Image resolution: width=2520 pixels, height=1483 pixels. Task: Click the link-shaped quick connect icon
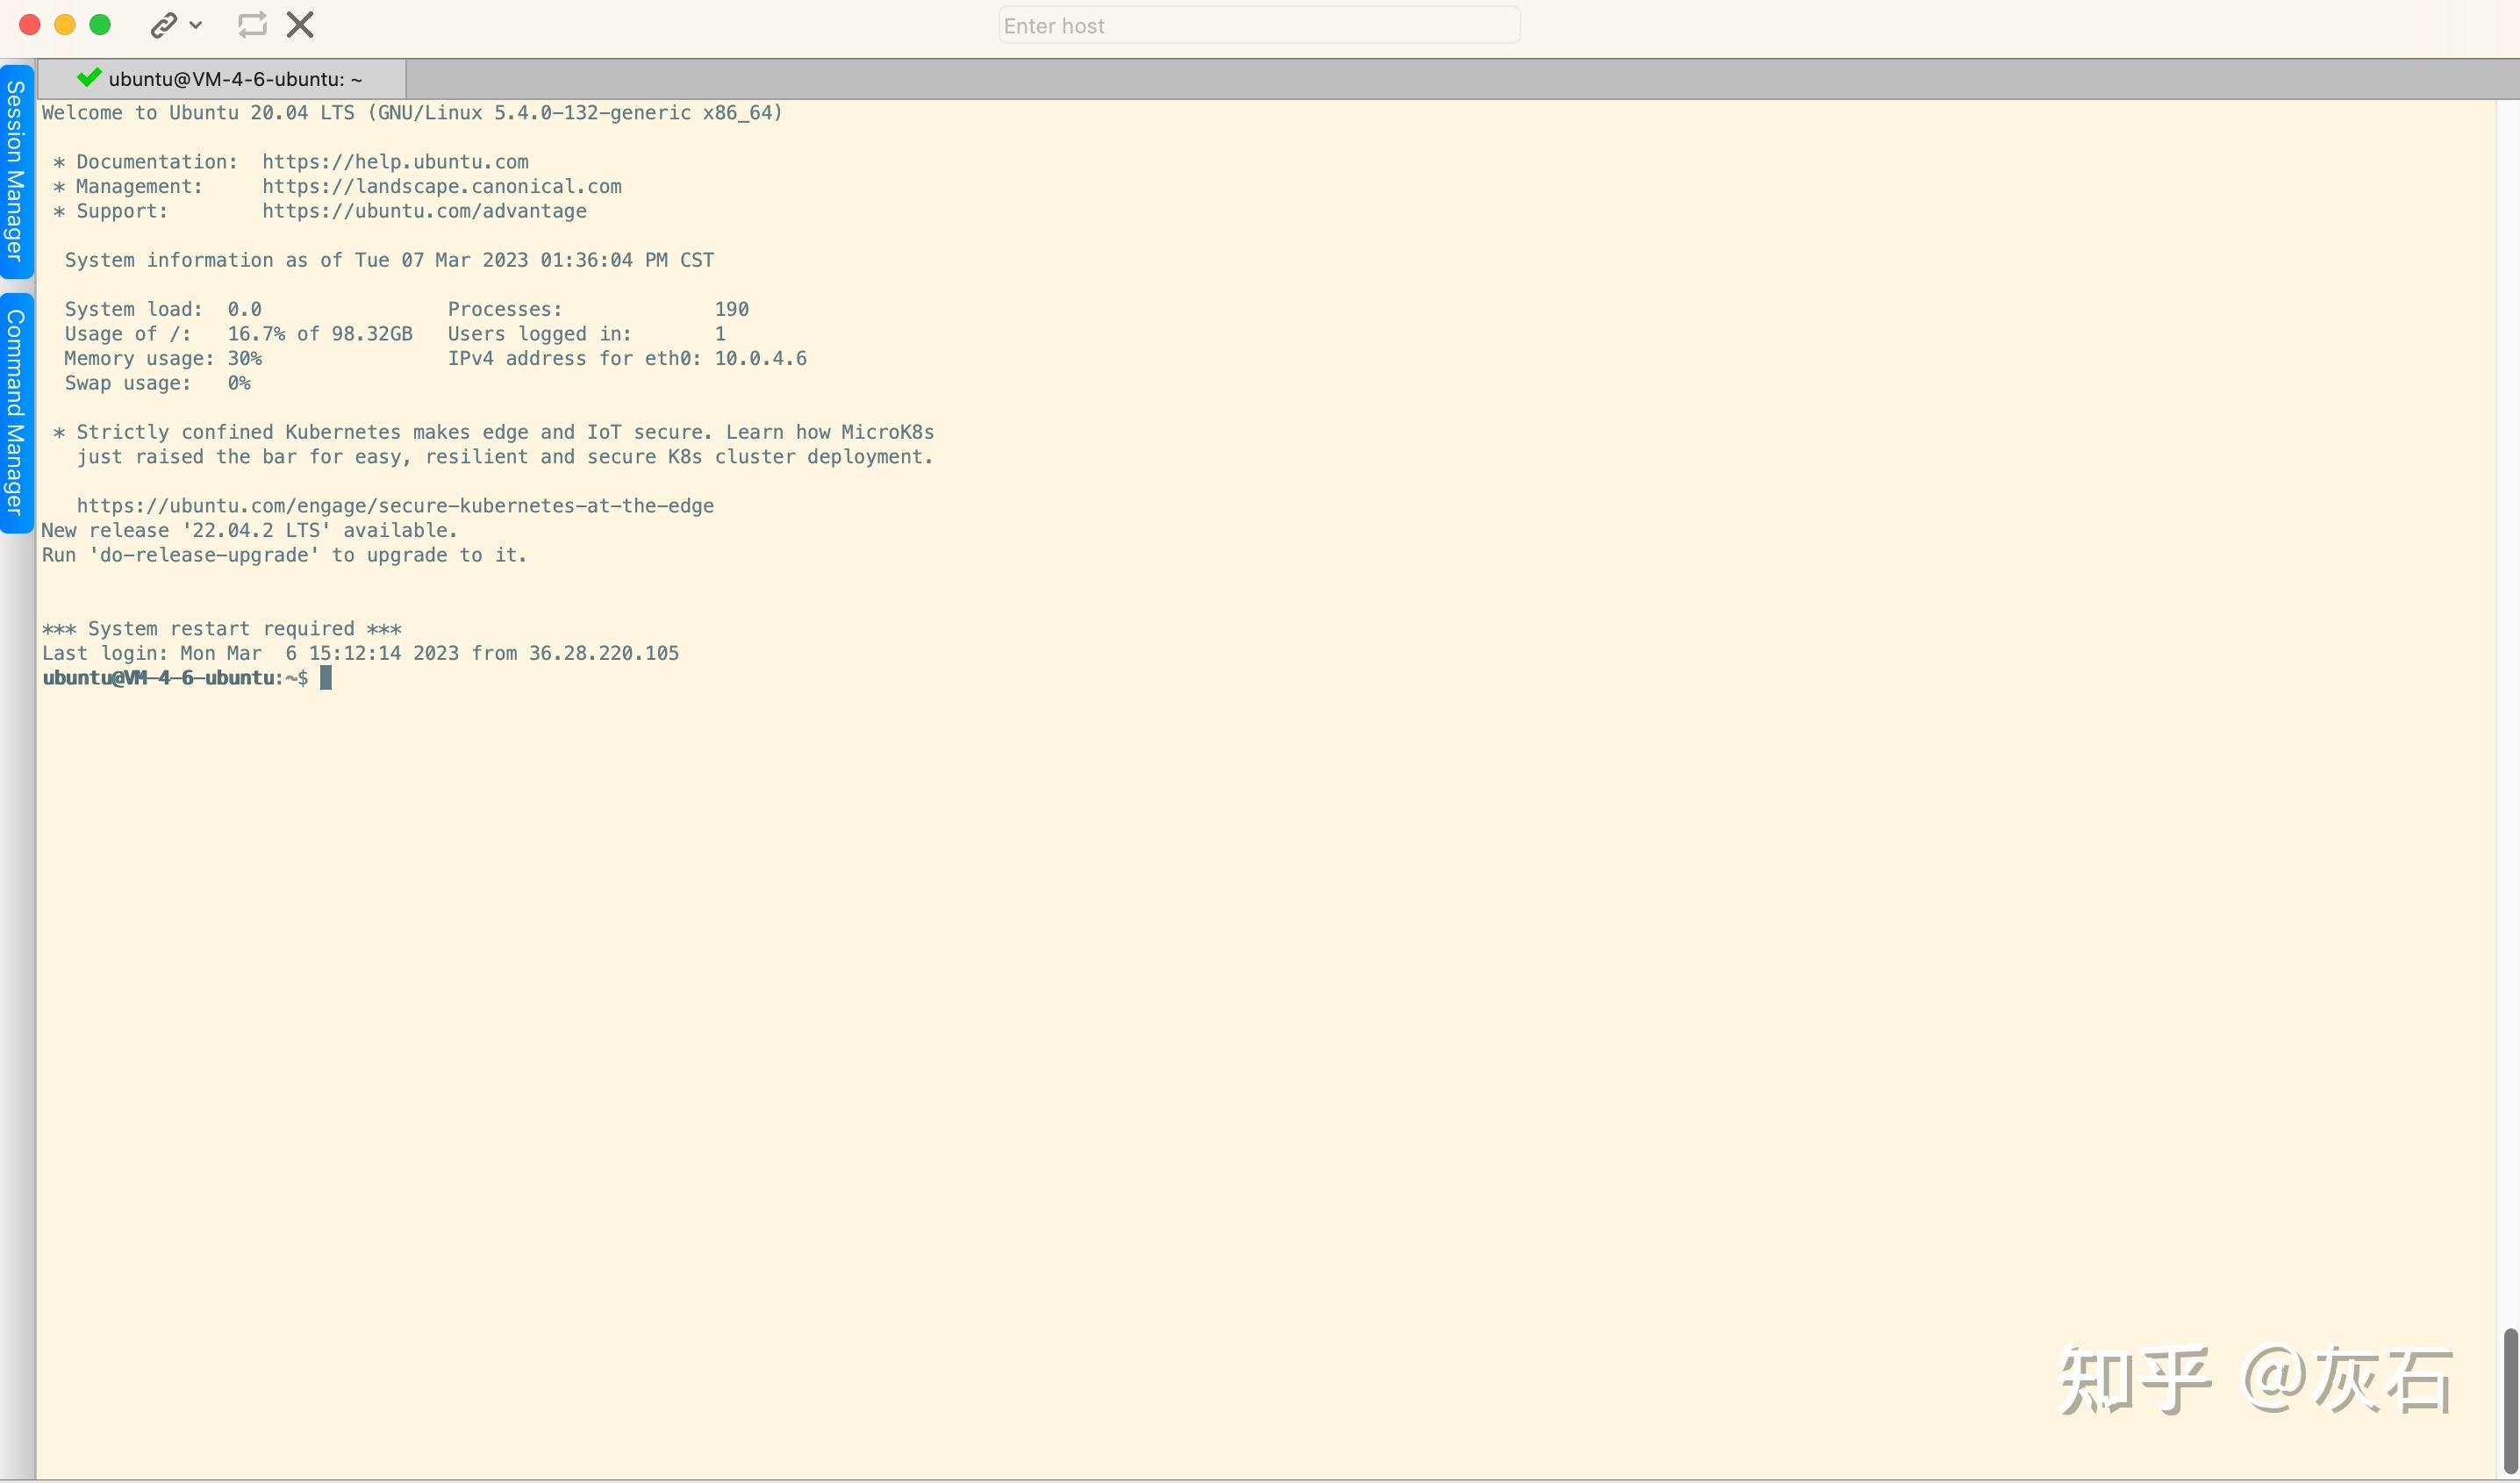164,25
